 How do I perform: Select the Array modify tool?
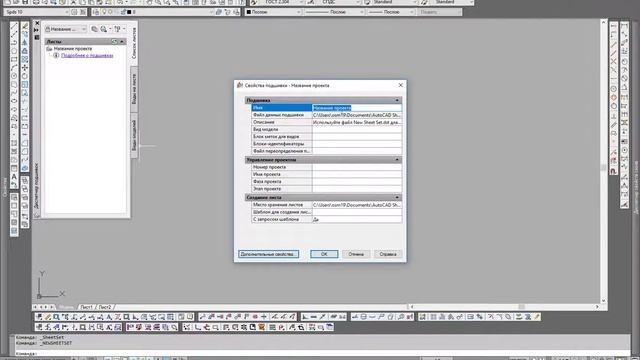point(25,60)
